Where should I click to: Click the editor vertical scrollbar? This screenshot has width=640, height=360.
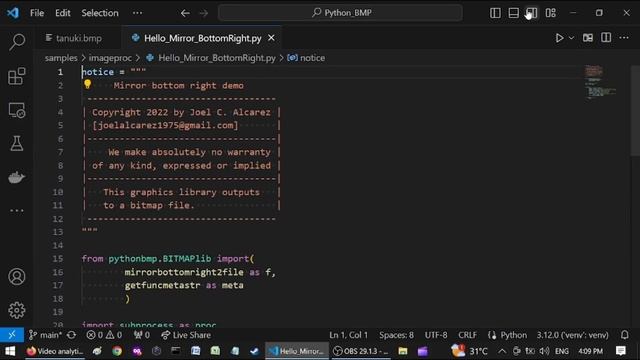coord(635,110)
